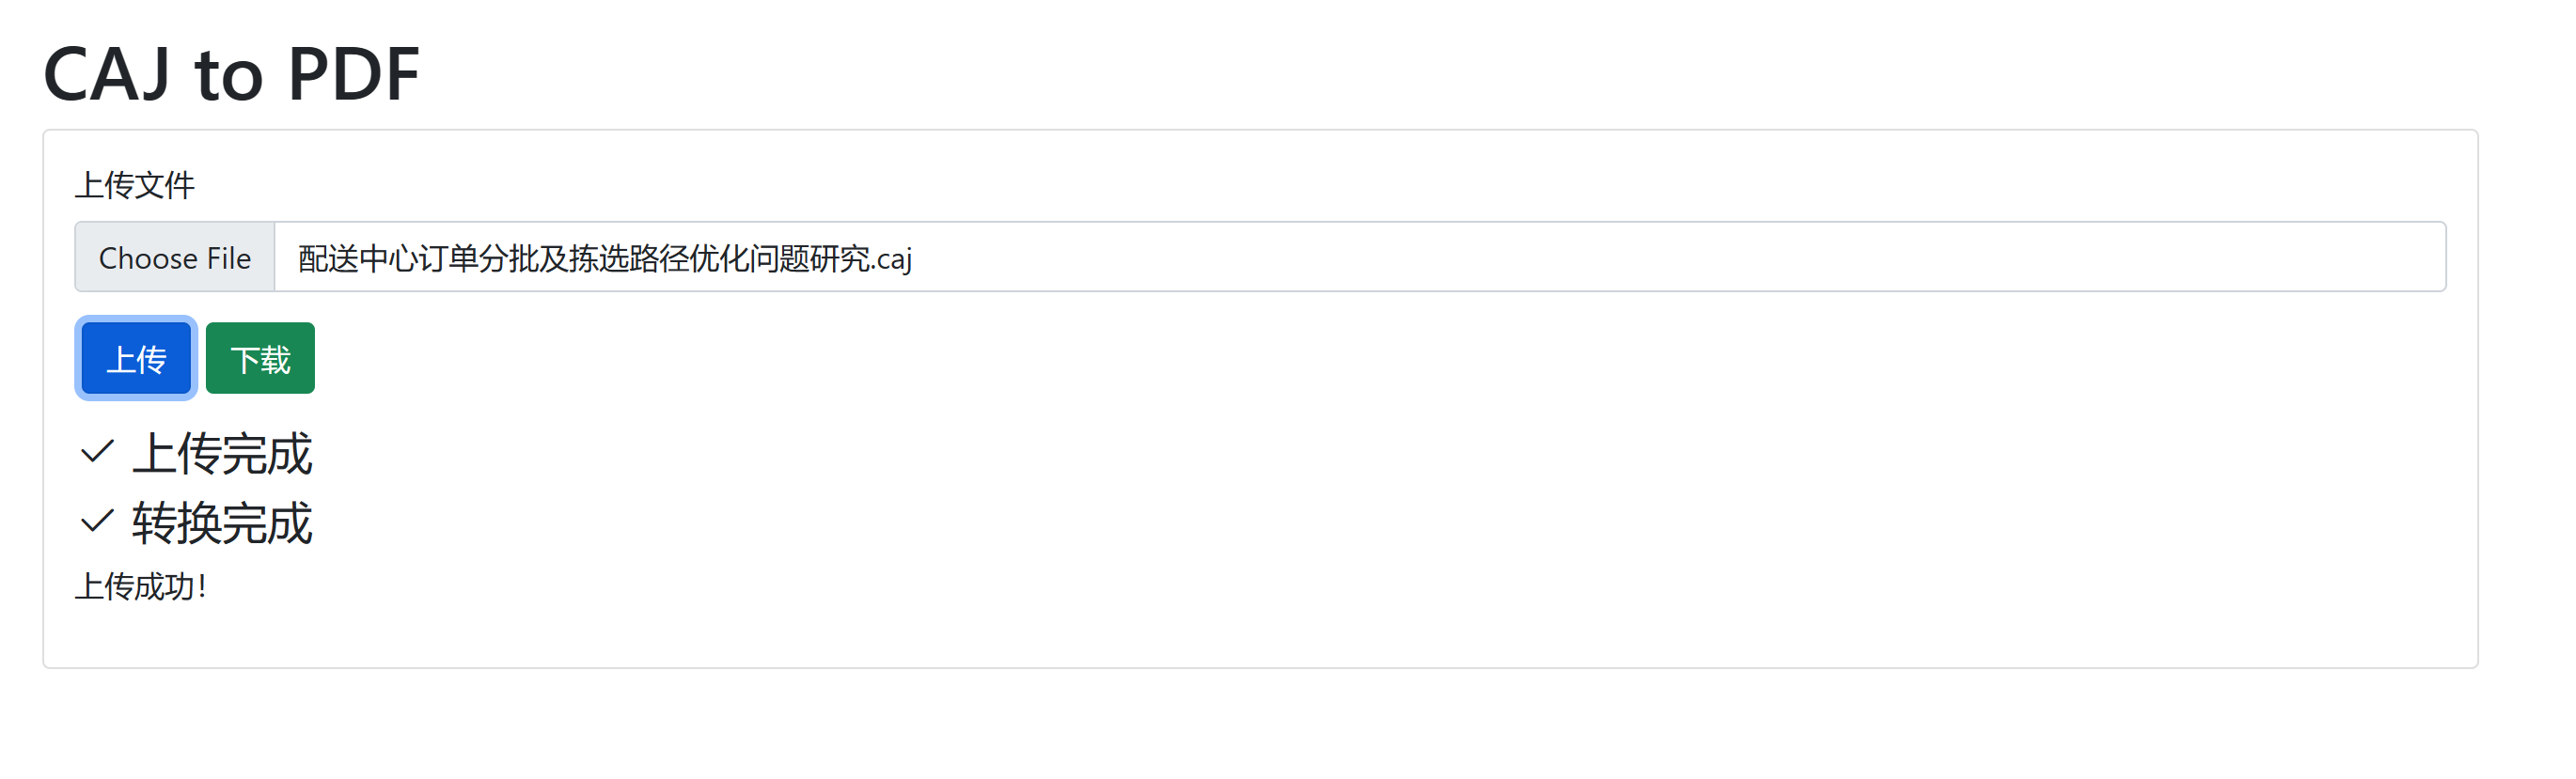Screen dimensions: 2576x779
Task: Click the 转换完成 status text
Action: tap(222, 523)
